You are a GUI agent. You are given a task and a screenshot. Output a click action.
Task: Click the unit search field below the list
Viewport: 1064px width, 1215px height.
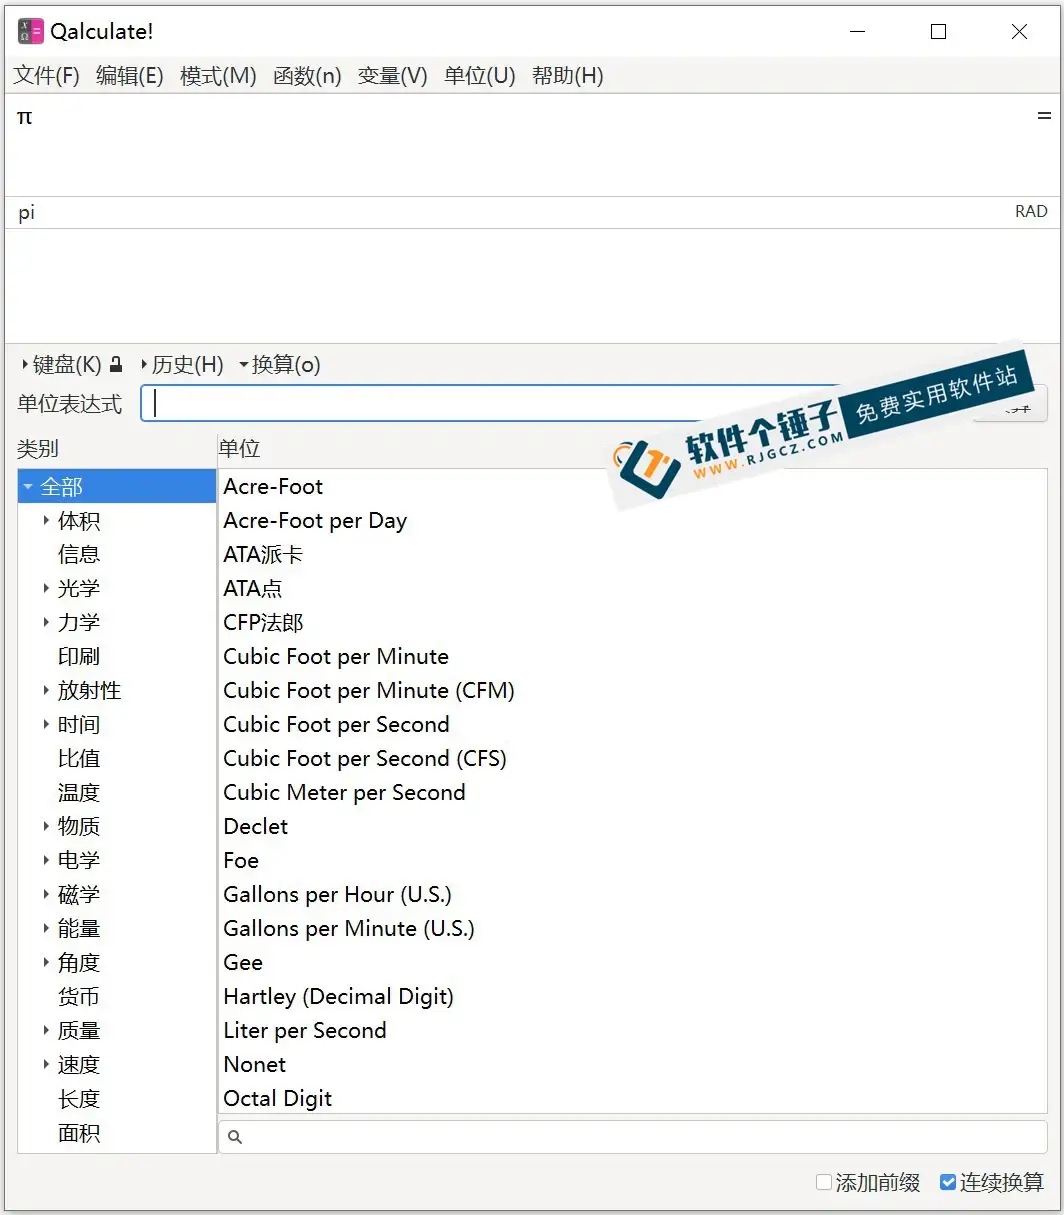coord(633,1137)
